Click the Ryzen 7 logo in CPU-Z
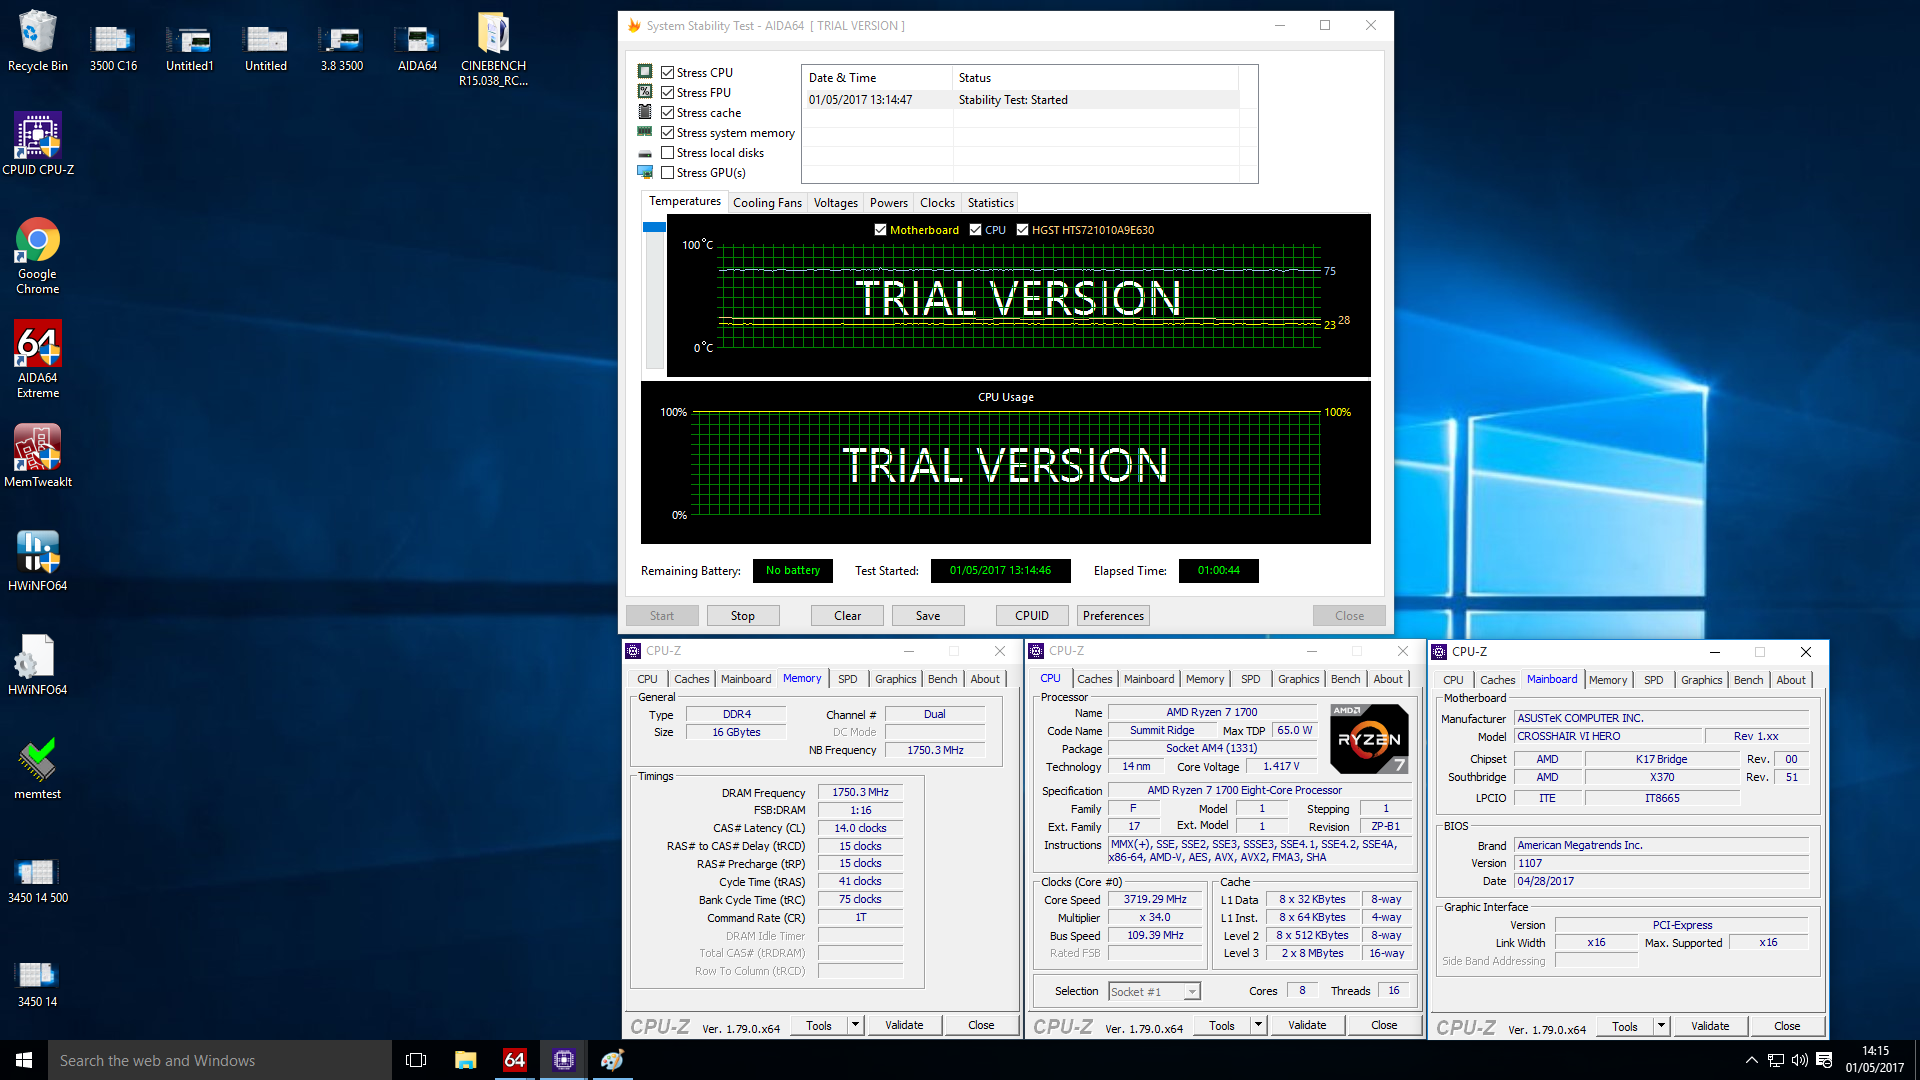 (1369, 739)
